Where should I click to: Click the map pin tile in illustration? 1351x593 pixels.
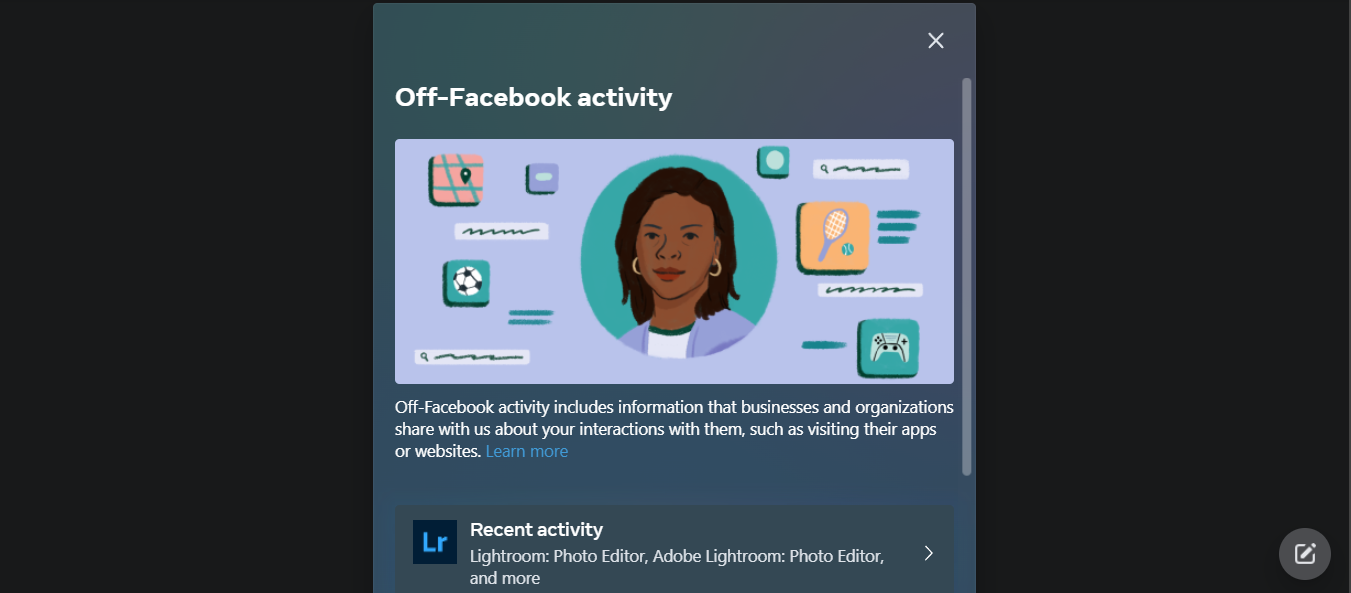[457, 180]
